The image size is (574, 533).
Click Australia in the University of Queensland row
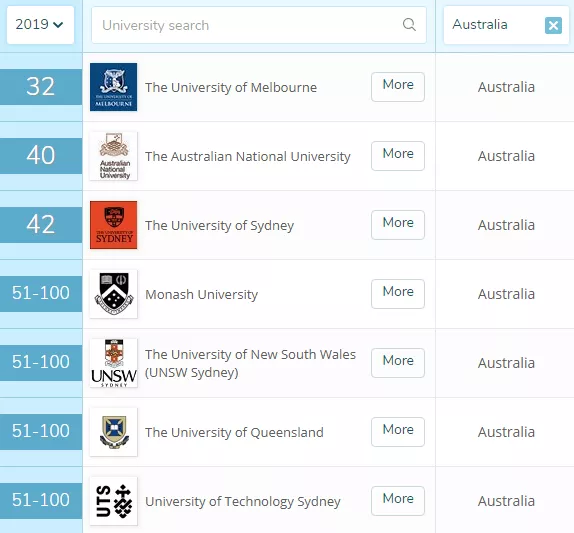506,432
